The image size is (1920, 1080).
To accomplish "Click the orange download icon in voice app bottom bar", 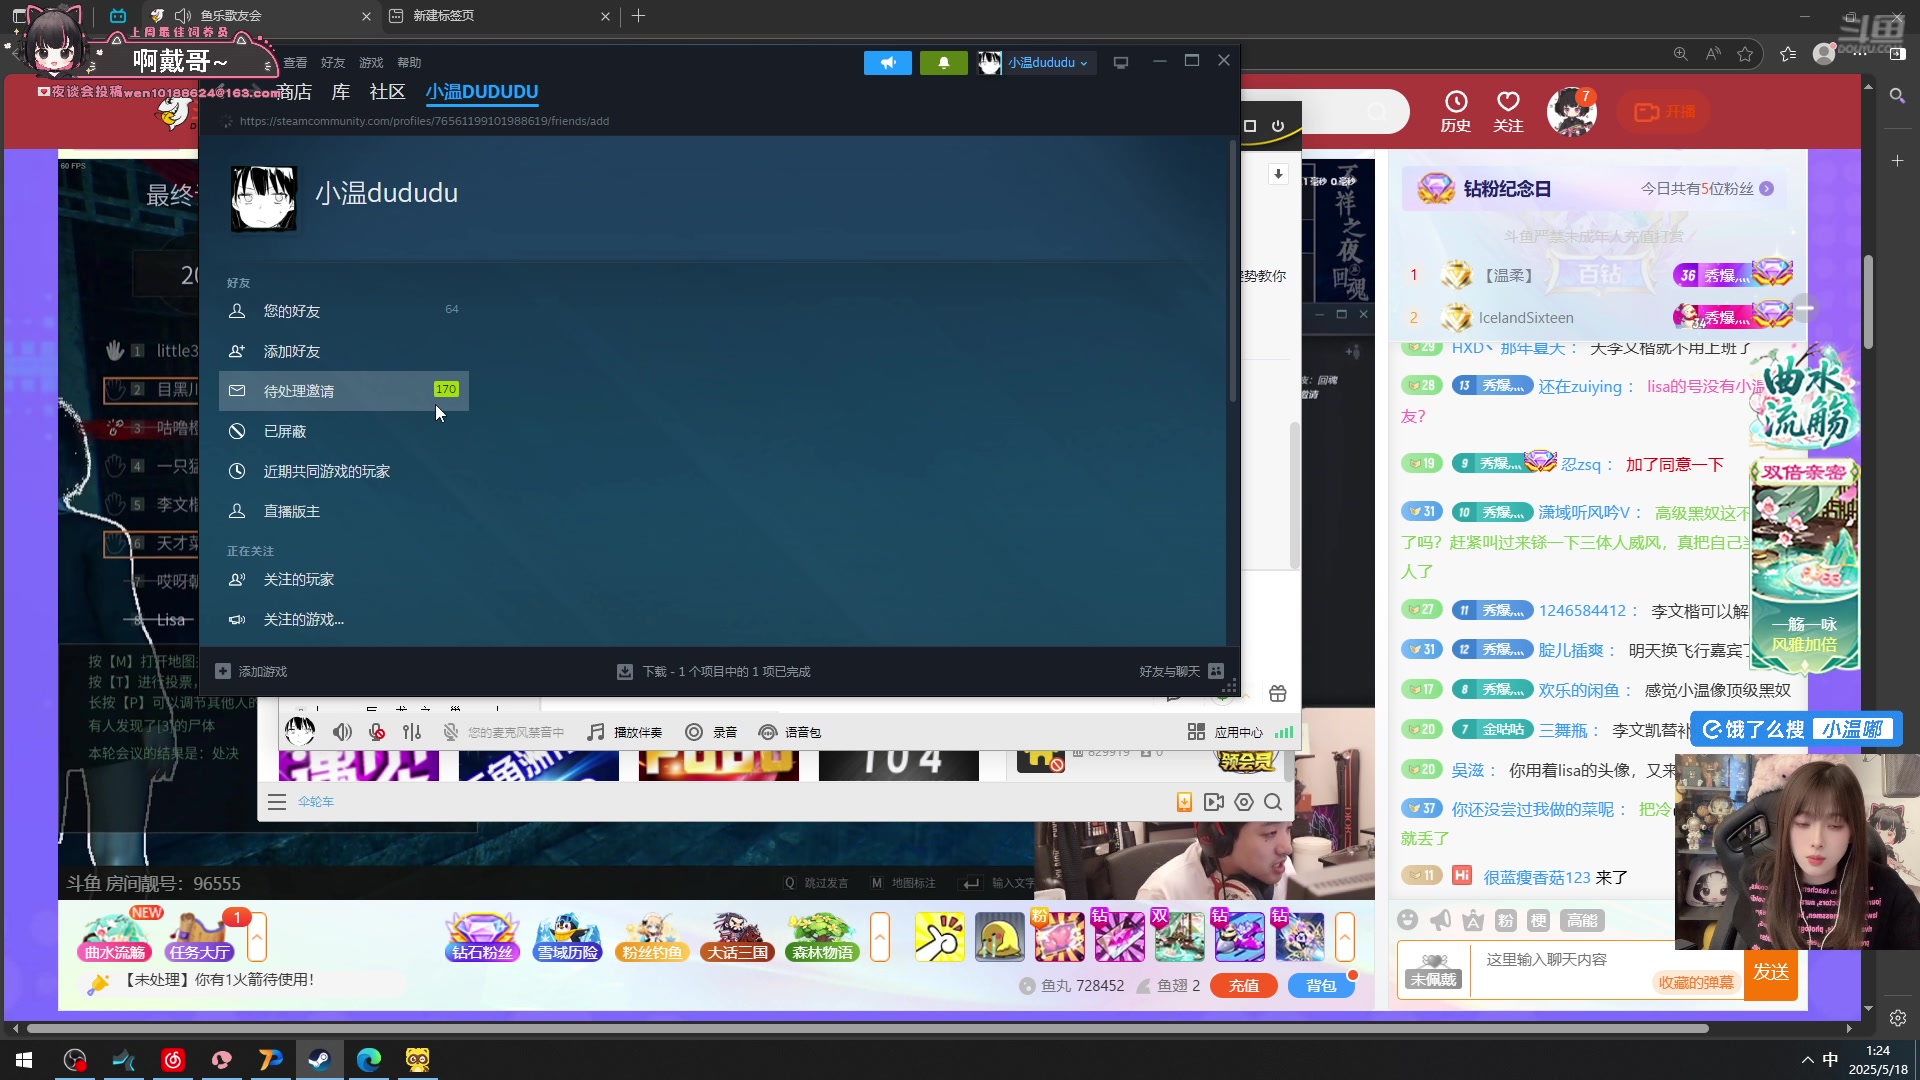I will tap(1184, 802).
